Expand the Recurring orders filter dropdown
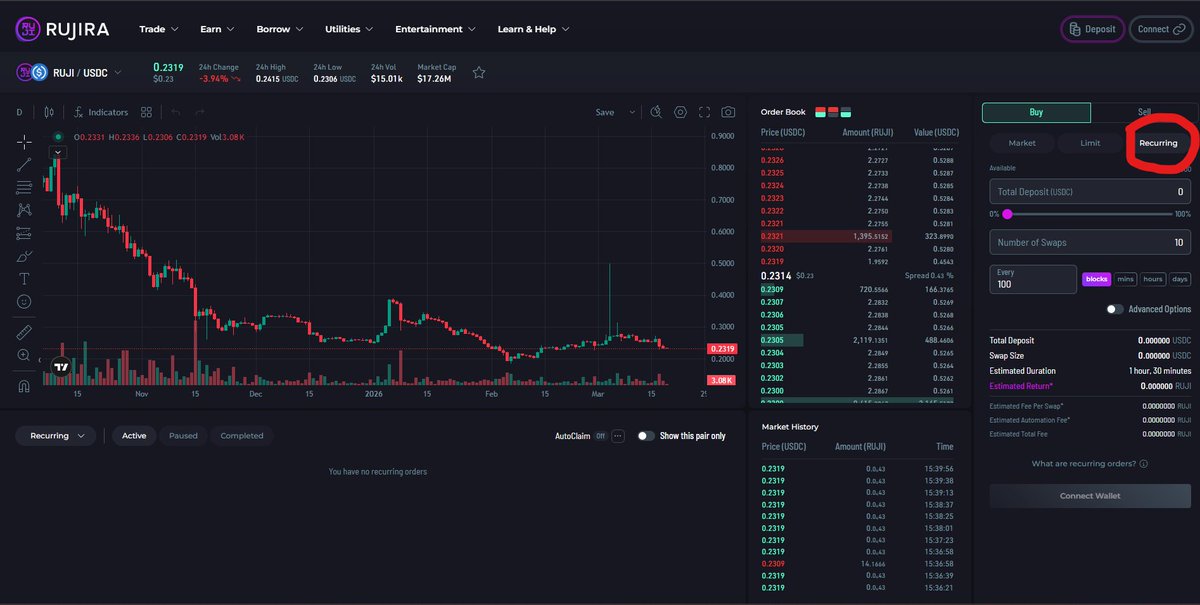 point(55,436)
